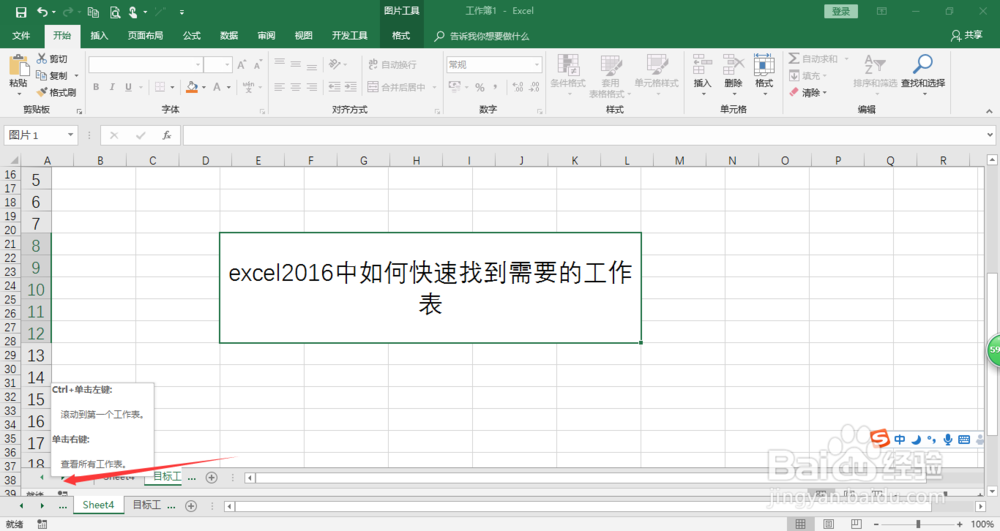Viewport: 1000px width, 531px height.
Task: Apply fill color bucket
Action: 192,87
